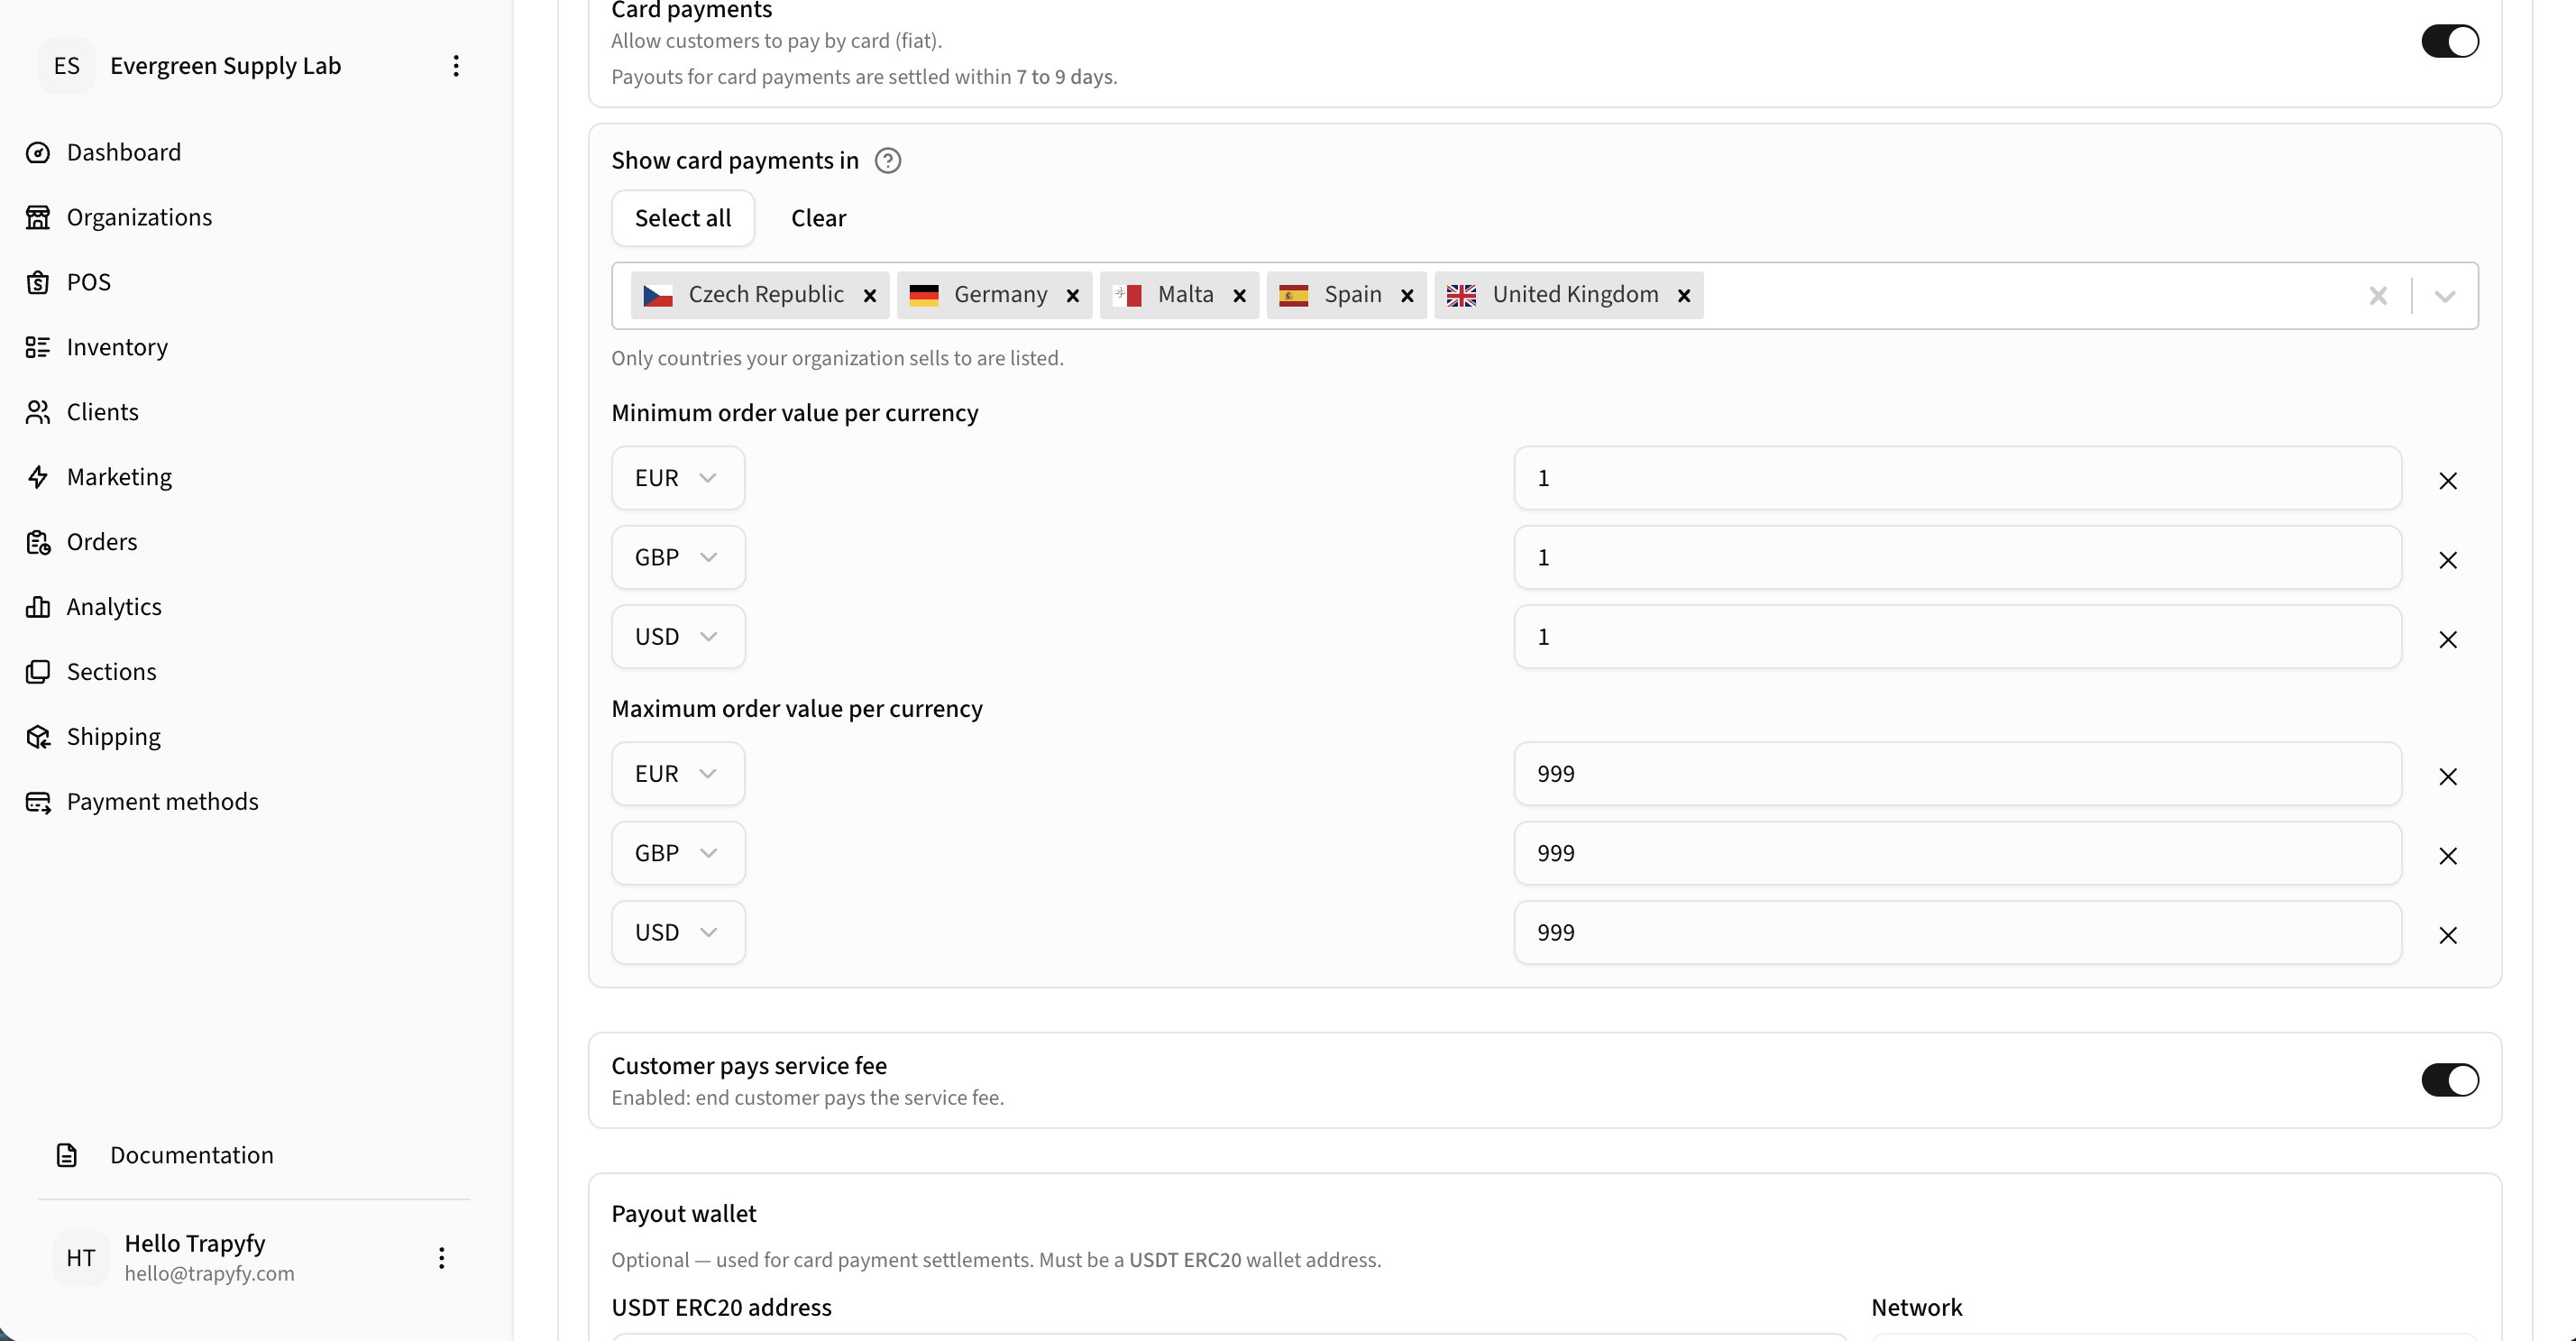
Task: Edit minimum GBP order value field
Action: click(1957, 557)
